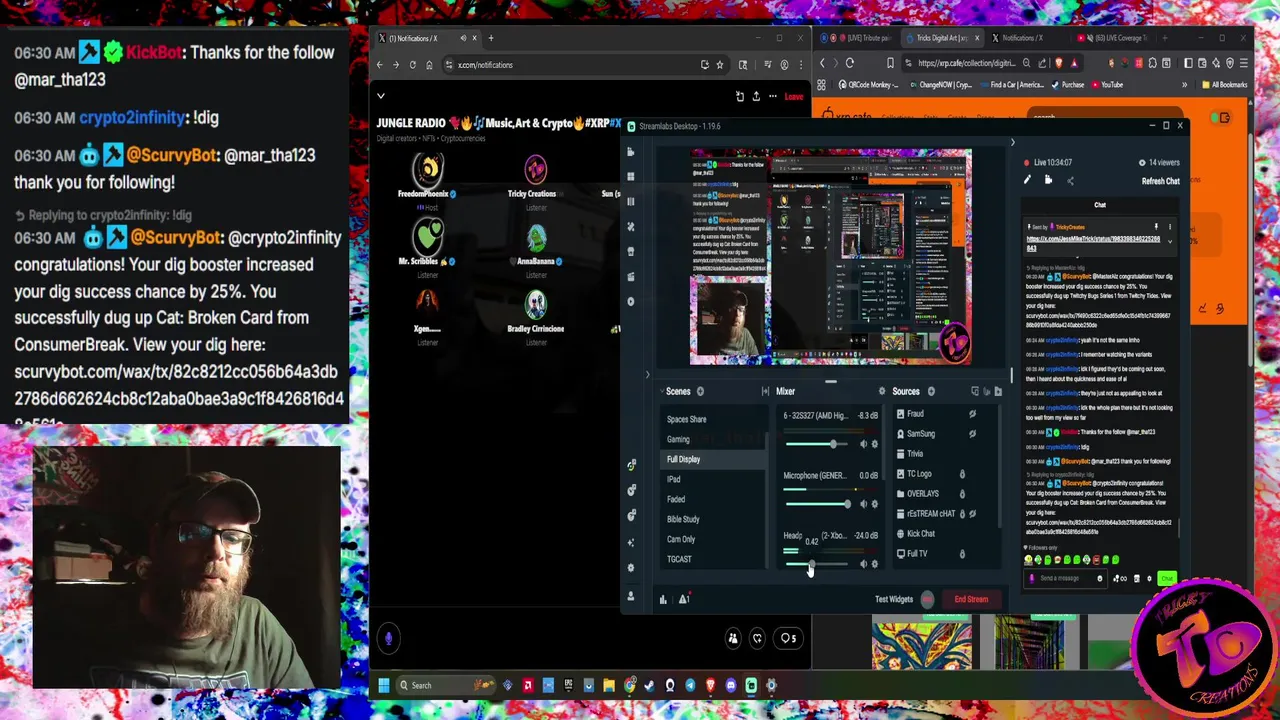Open X Space more options ellipsis
Image resolution: width=1280 pixels, height=720 pixels.
(x=772, y=96)
